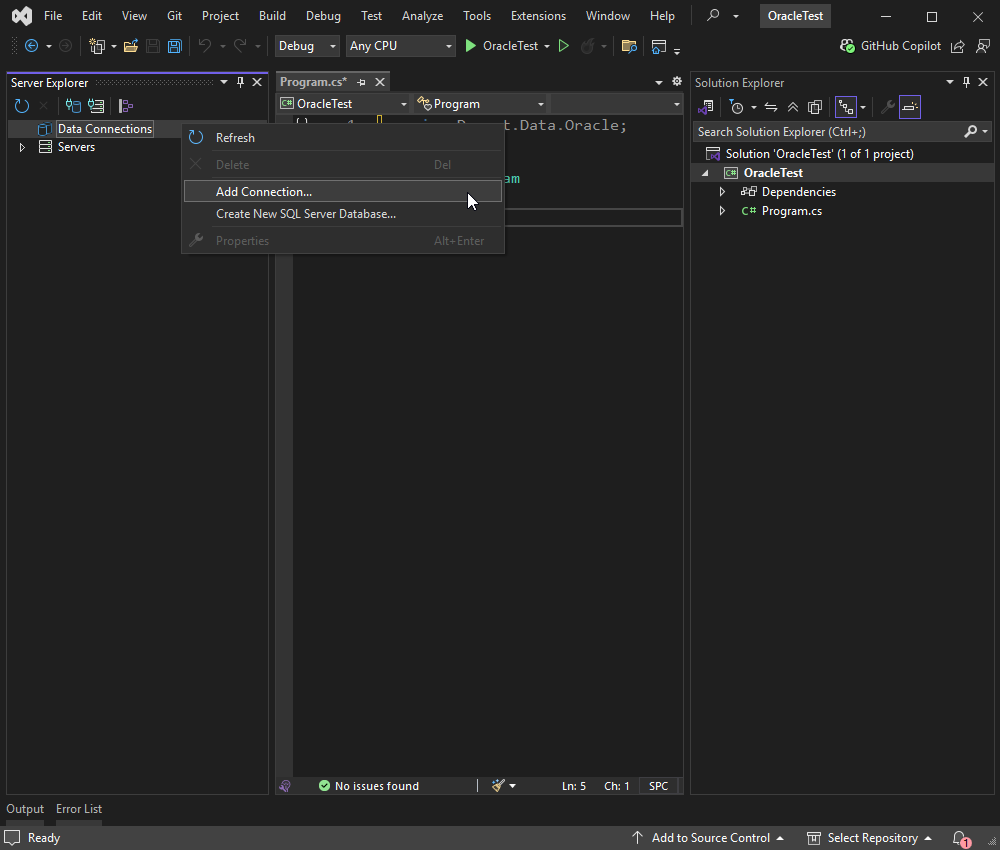Click Start Without Debugging green outline arrow
This screenshot has width=1000, height=850.
pyautogui.click(x=564, y=46)
